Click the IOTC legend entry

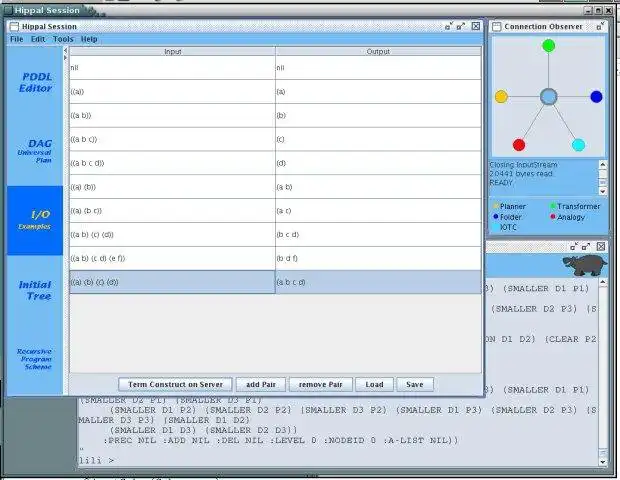point(505,227)
